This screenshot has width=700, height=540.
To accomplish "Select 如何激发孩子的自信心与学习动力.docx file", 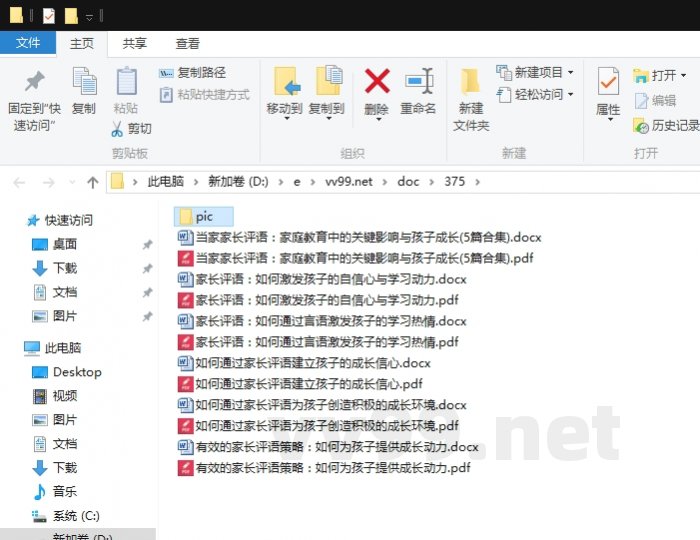I will pos(322,279).
